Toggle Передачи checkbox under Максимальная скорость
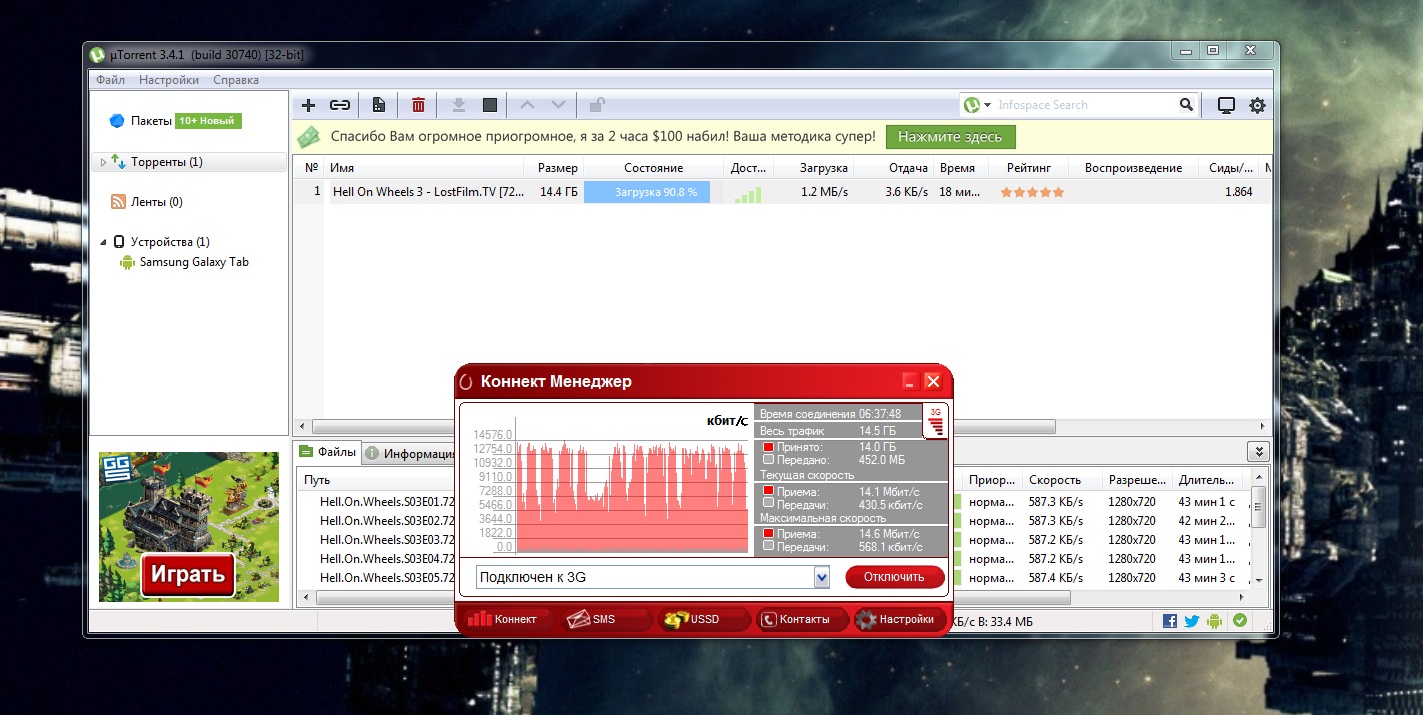The width and height of the screenshot is (1423, 715). [x=768, y=547]
